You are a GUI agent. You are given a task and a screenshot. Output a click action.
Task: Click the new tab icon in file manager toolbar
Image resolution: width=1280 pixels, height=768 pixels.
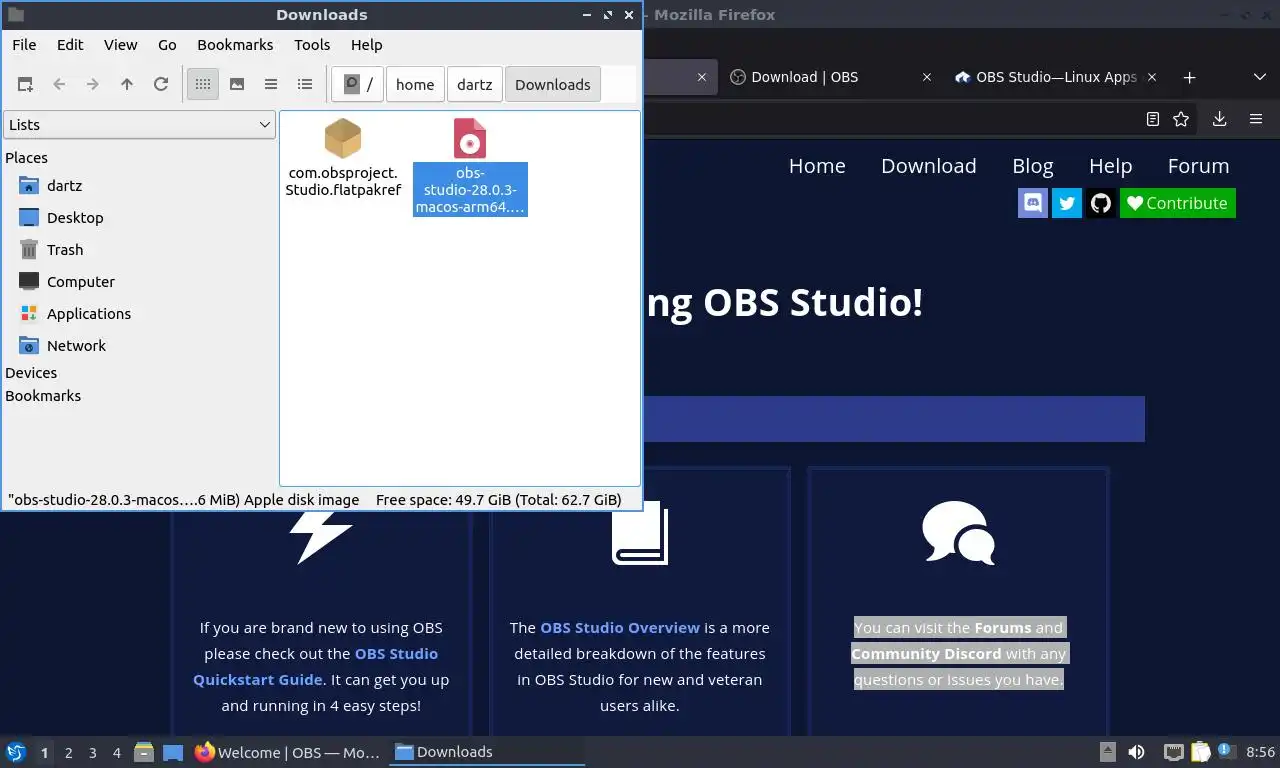(25, 85)
